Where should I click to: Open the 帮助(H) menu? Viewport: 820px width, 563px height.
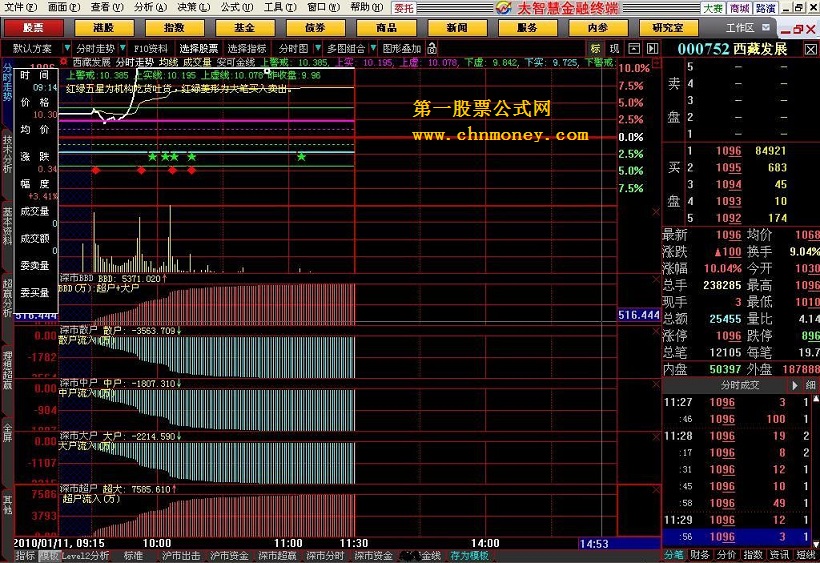(x=367, y=7)
